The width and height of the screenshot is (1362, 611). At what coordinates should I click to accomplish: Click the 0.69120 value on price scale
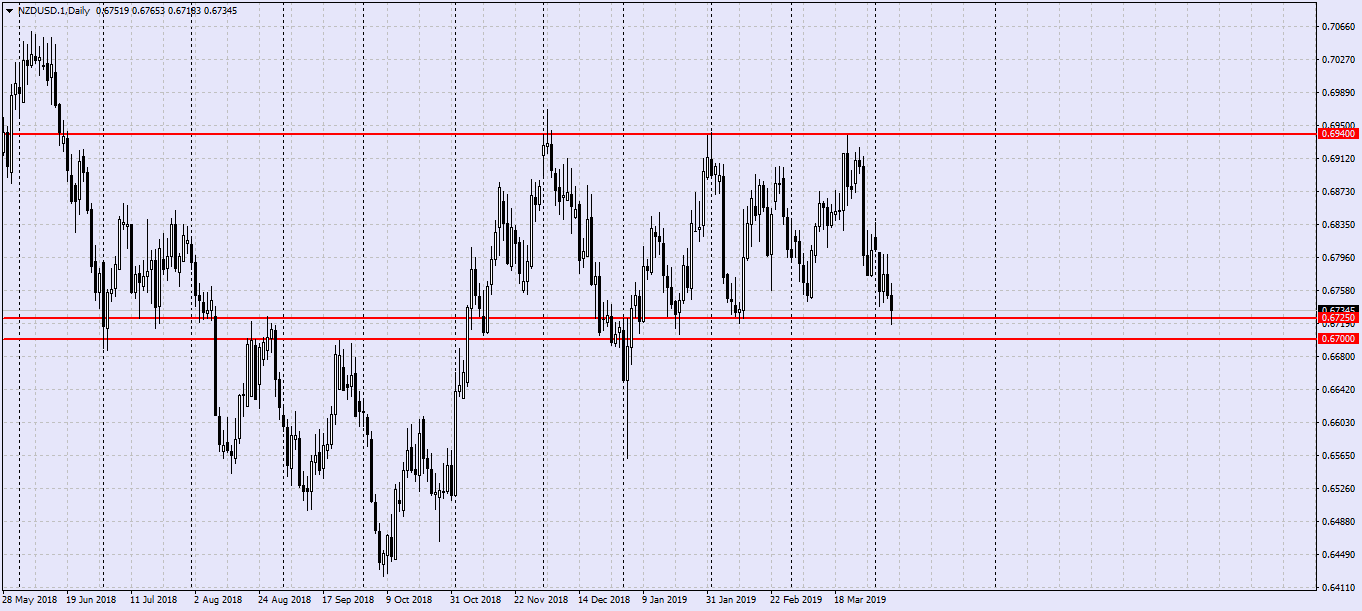(1338, 159)
